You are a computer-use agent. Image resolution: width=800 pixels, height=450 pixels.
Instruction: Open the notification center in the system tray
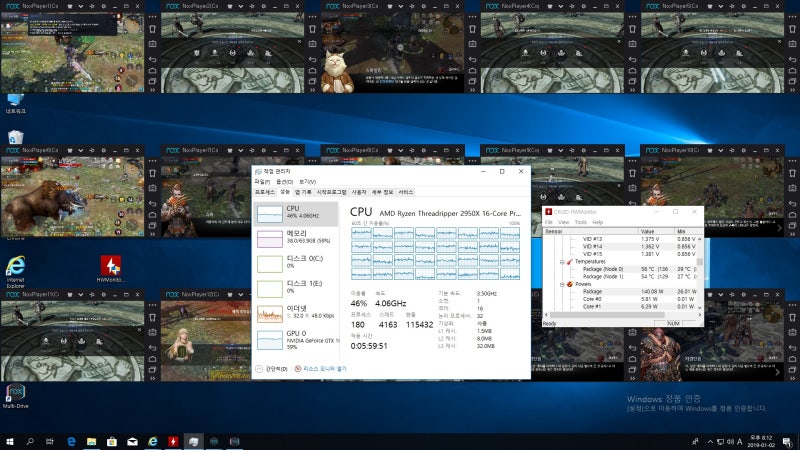click(787, 442)
